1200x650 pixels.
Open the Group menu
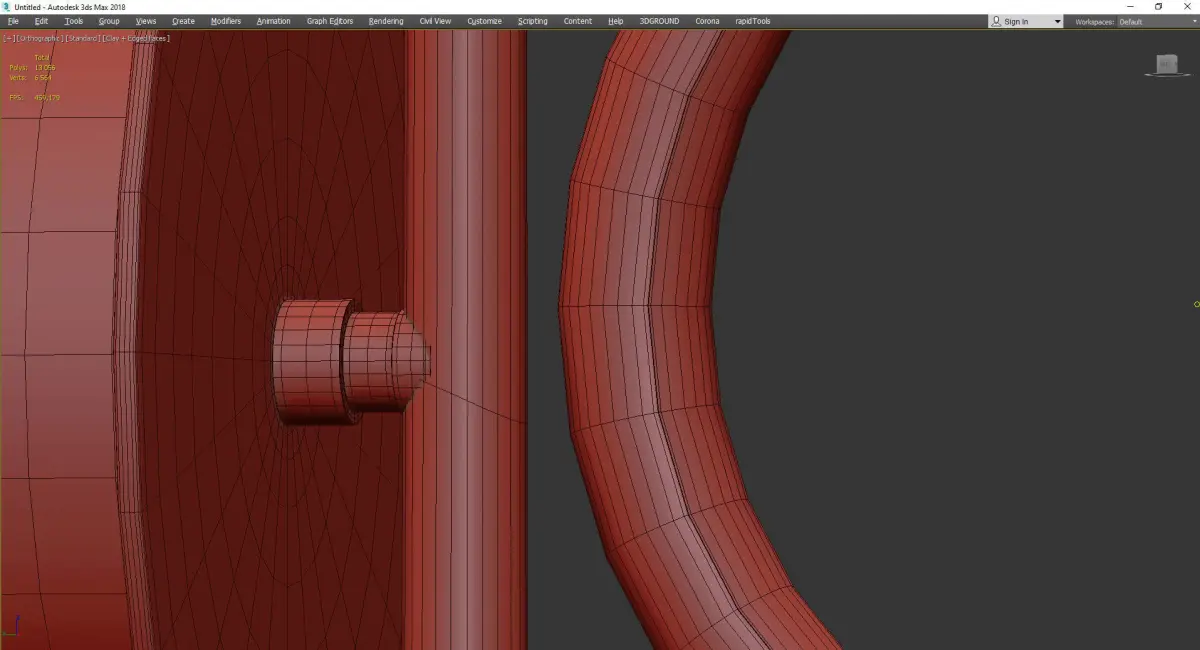pyautogui.click(x=109, y=21)
